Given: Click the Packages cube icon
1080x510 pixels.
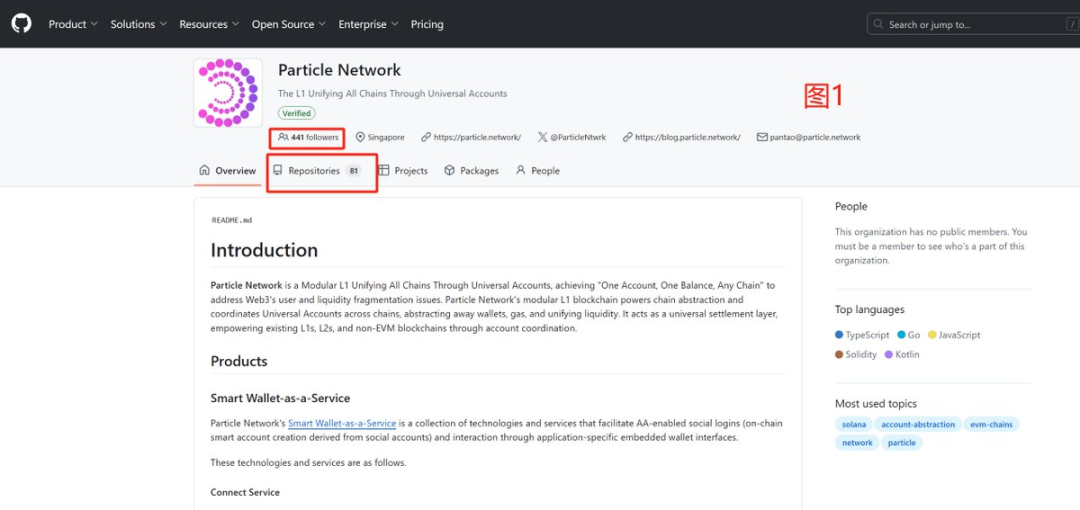Looking at the screenshot, I should [x=450, y=171].
